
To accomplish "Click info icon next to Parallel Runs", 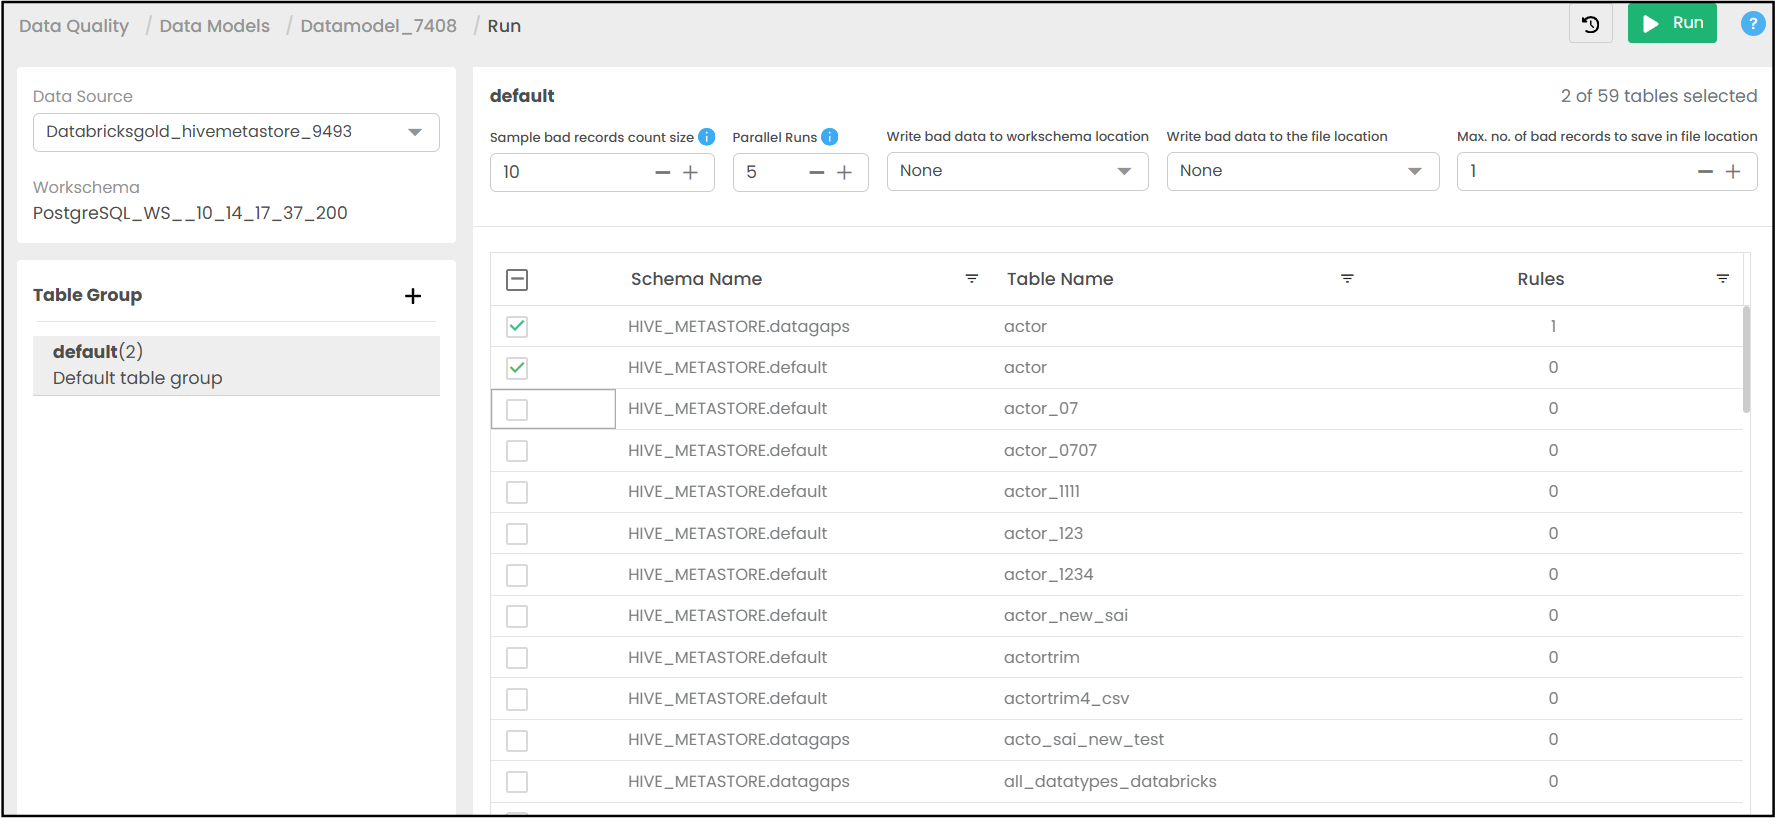I will [x=829, y=137].
